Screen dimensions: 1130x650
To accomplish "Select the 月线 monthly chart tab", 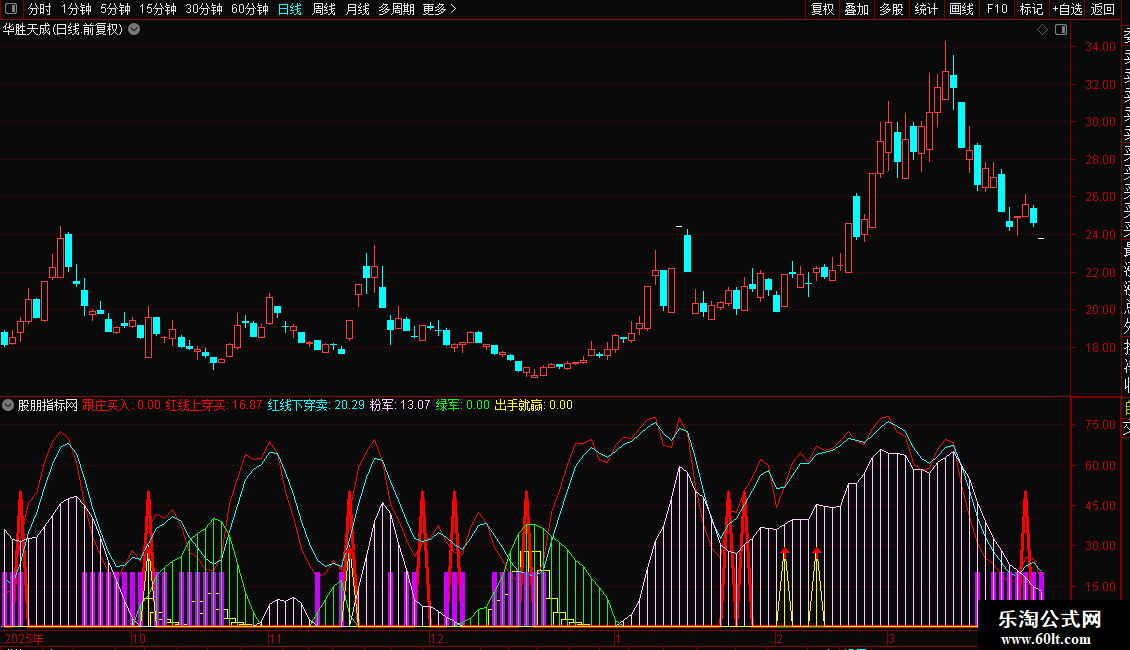I will coord(357,9).
